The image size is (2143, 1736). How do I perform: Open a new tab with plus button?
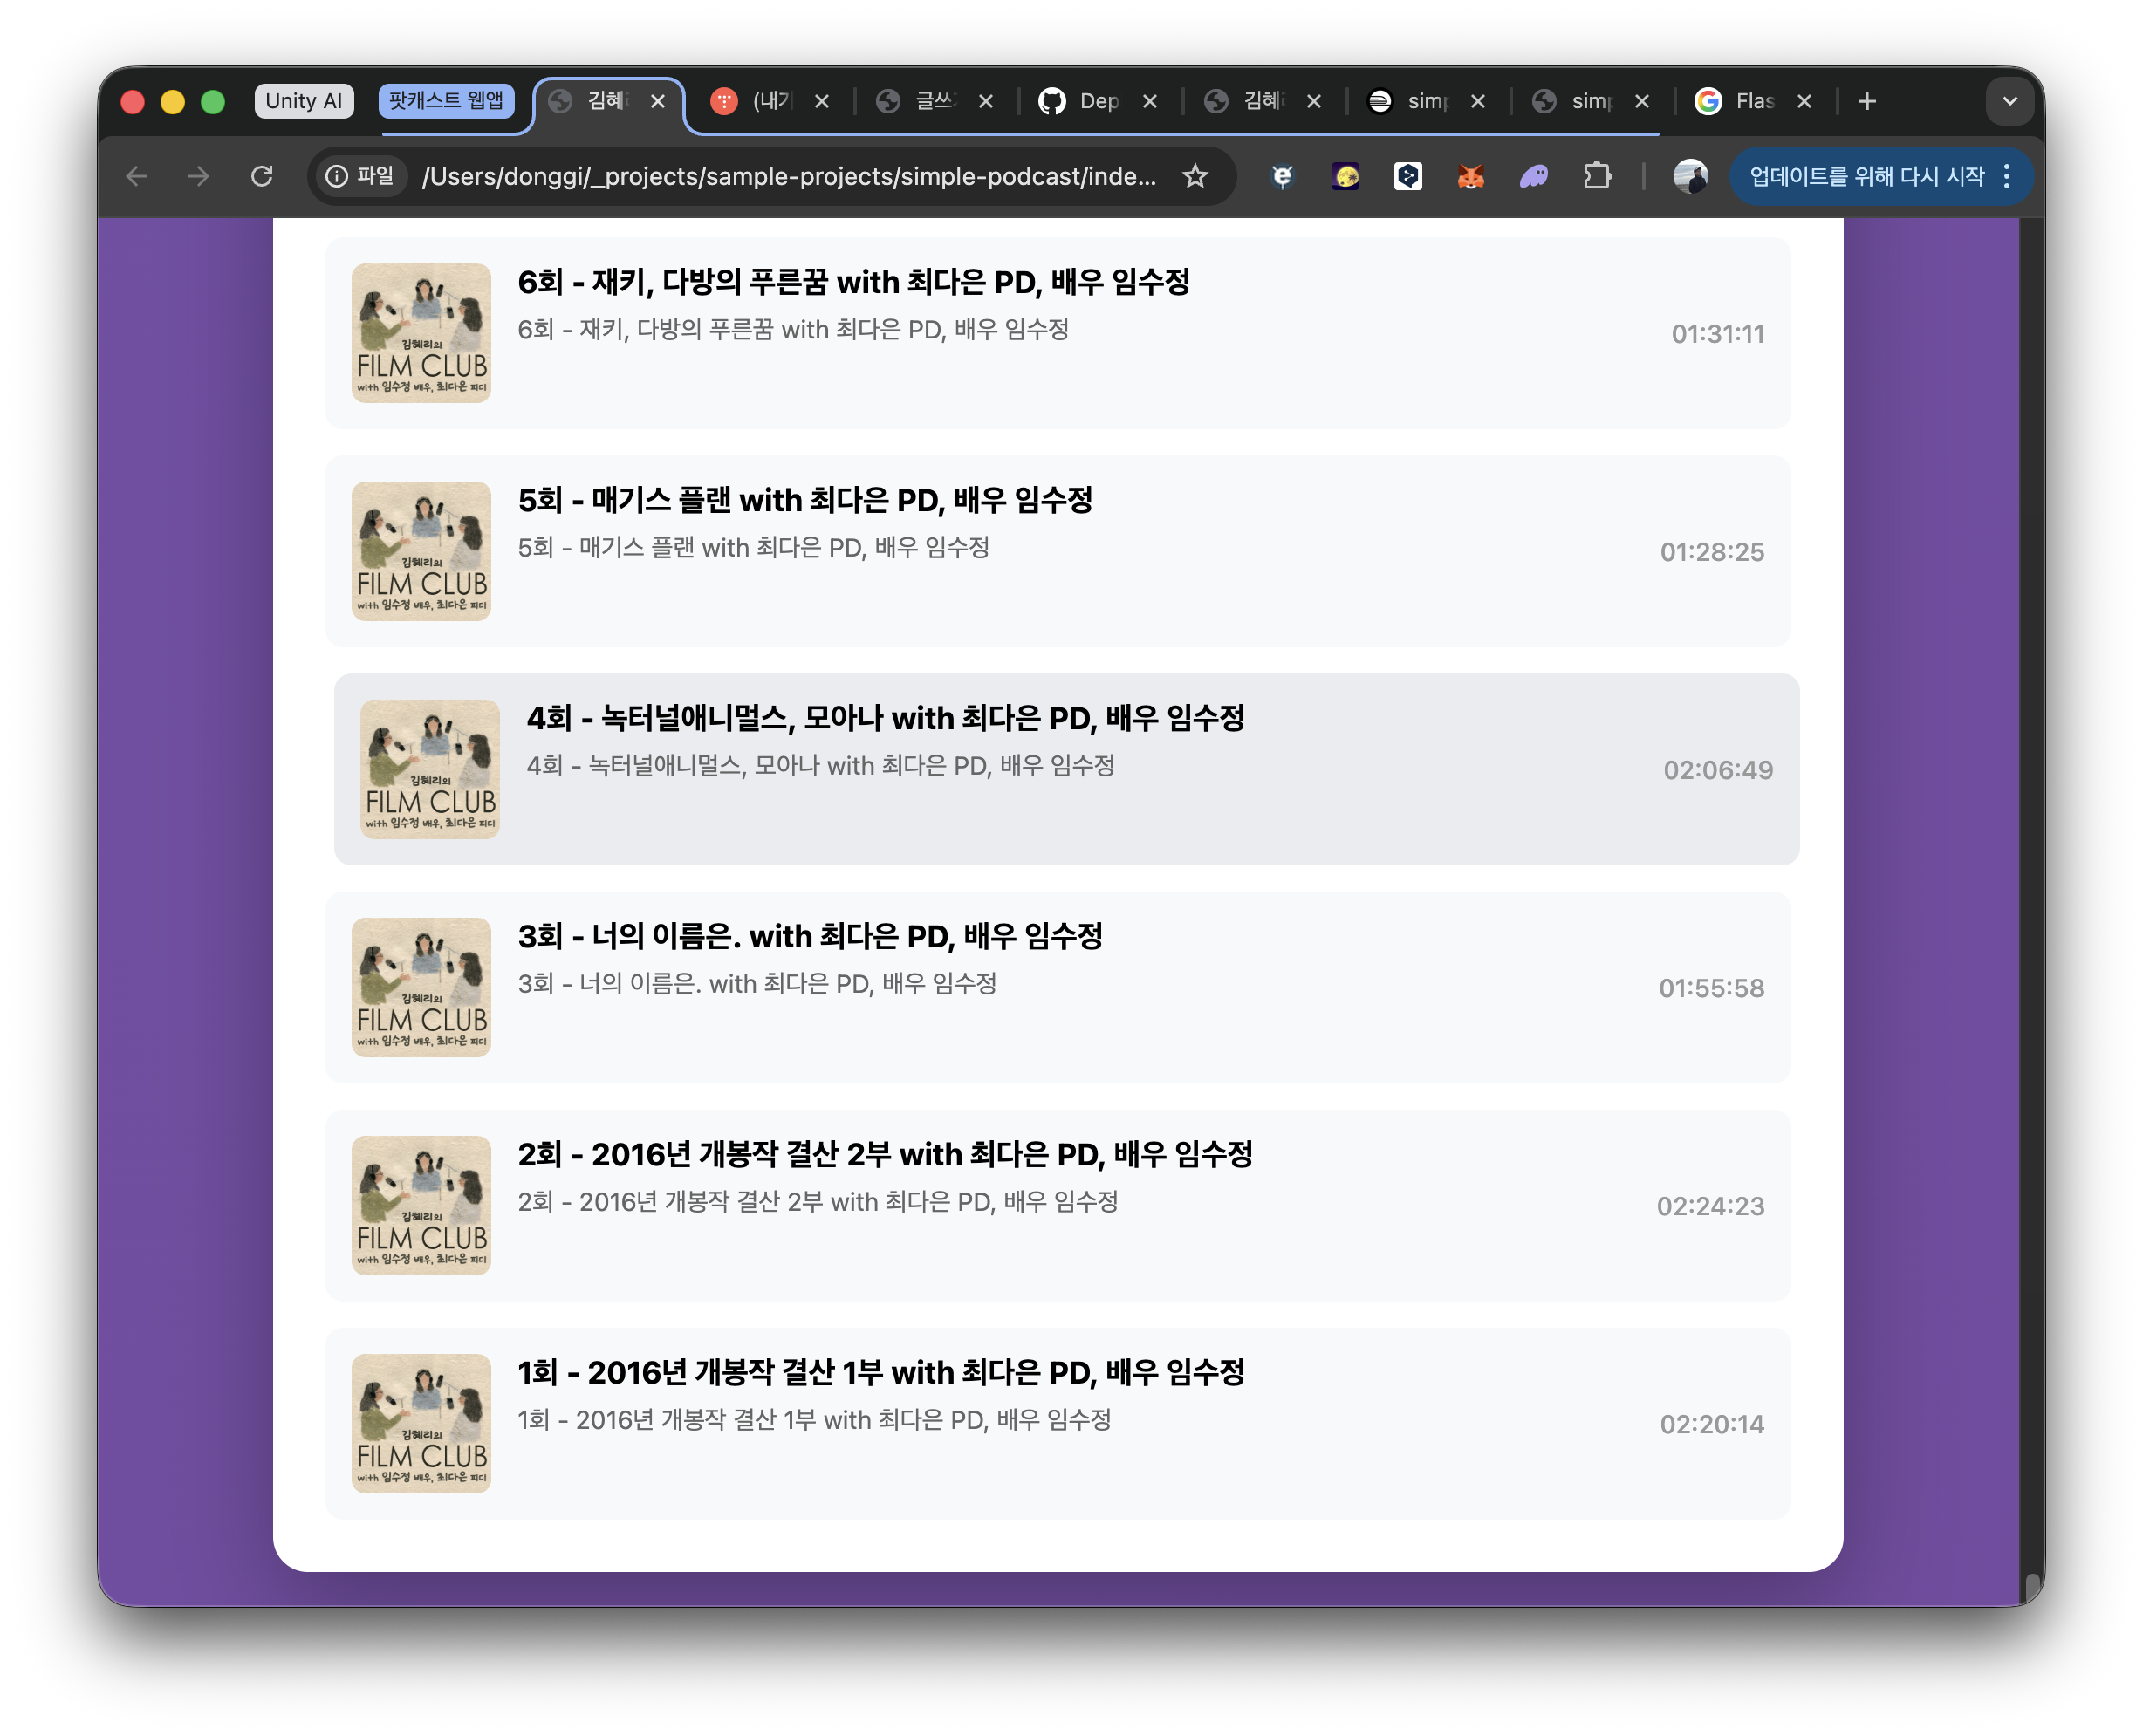1866,101
